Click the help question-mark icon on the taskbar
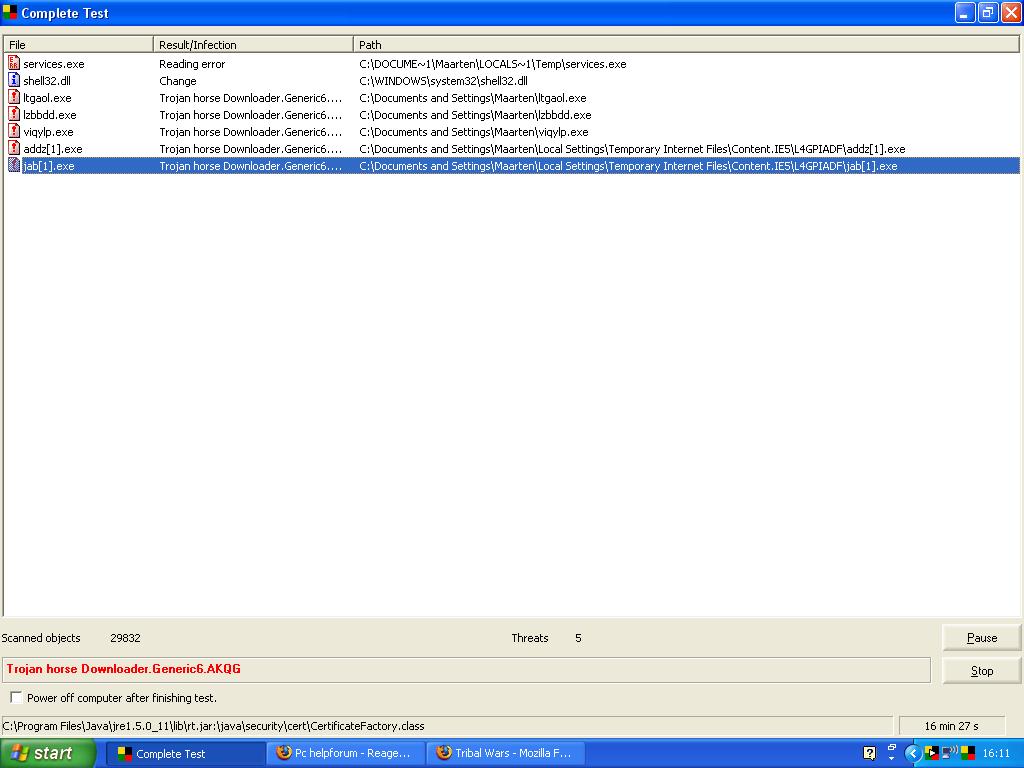This screenshot has width=1024, height=768. click(869, 753)
